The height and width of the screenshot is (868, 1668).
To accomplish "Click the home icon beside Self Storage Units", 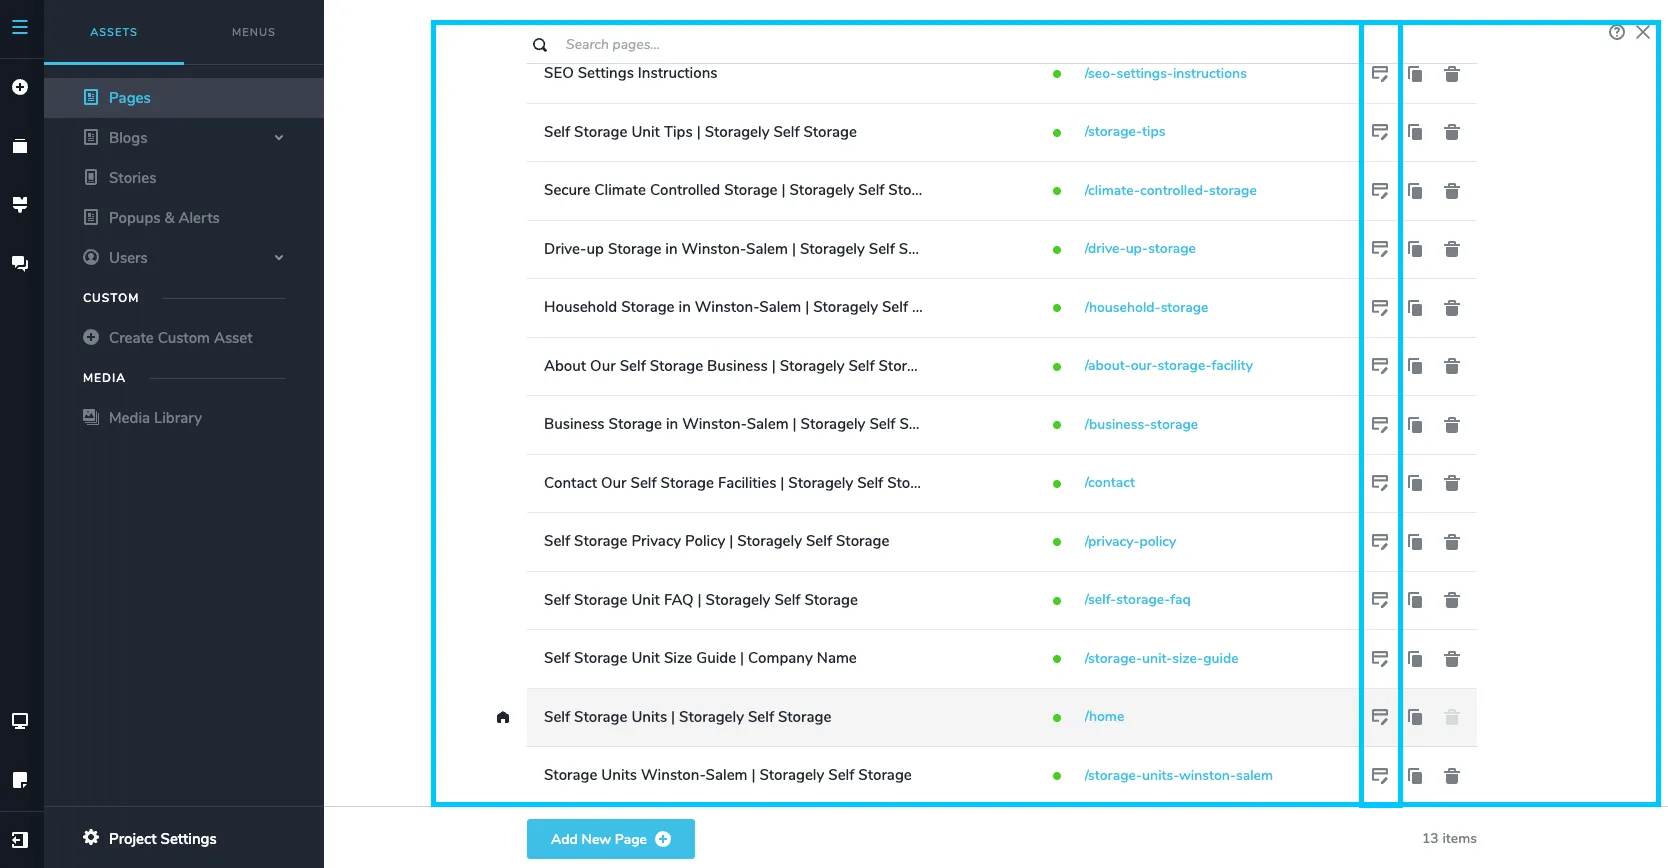I will [503, 717].
